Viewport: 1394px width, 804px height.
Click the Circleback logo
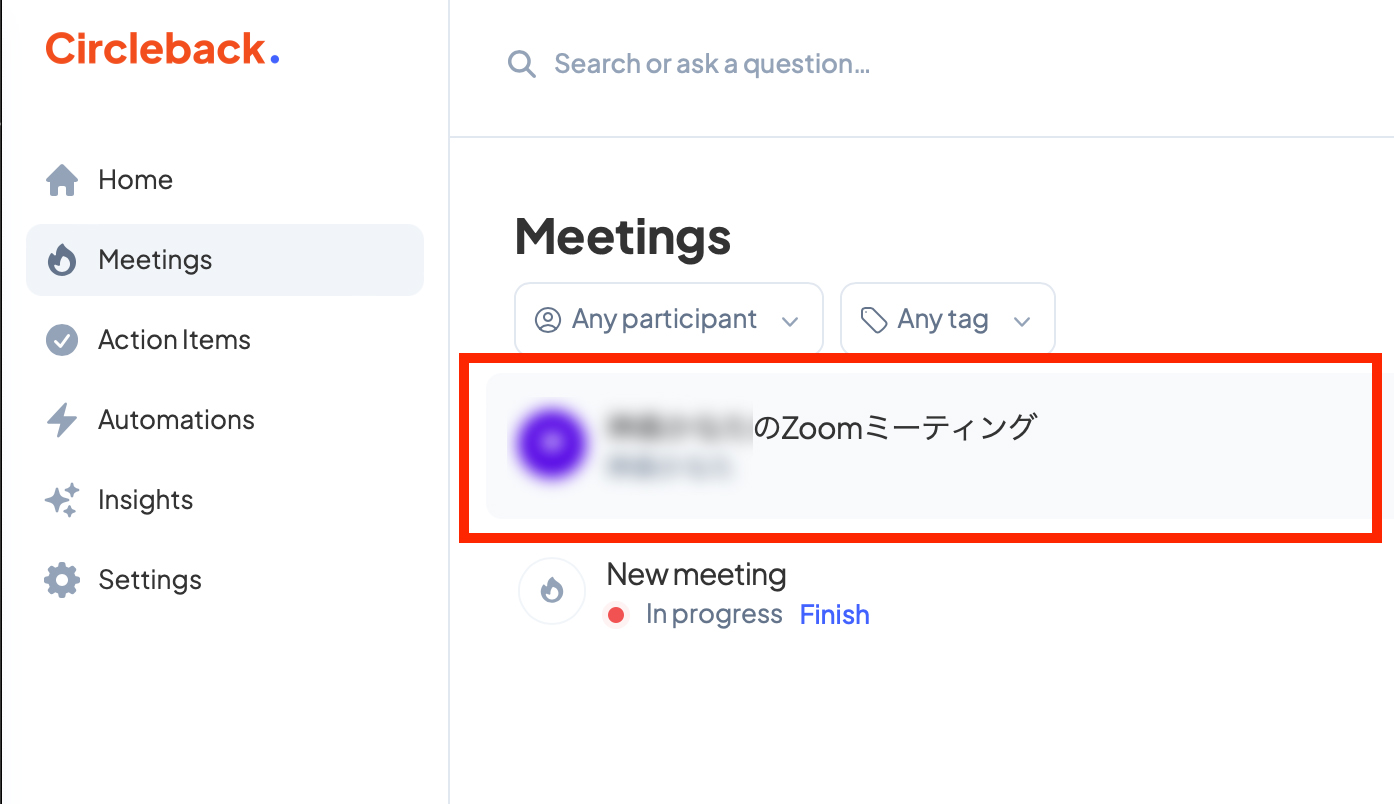162,49
